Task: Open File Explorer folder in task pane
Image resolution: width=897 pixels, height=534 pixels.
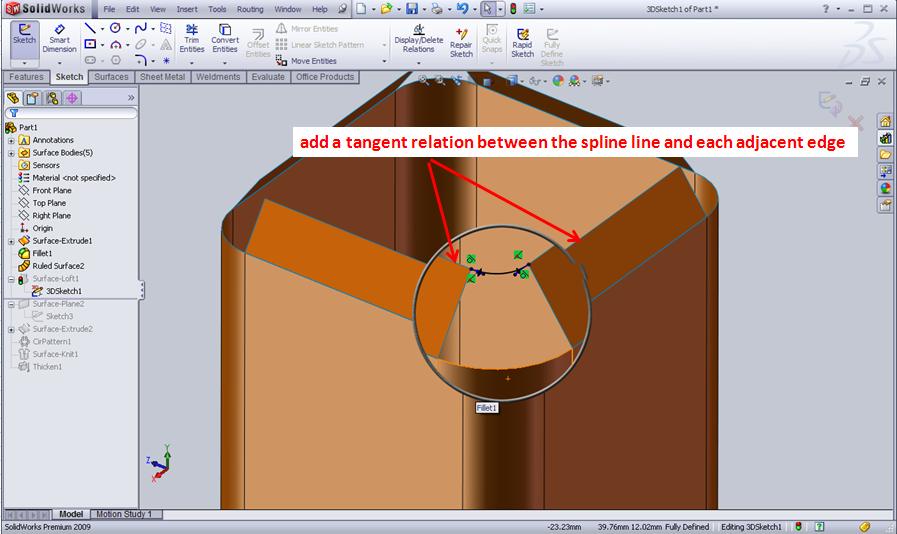Action: (x=885, y=155)
